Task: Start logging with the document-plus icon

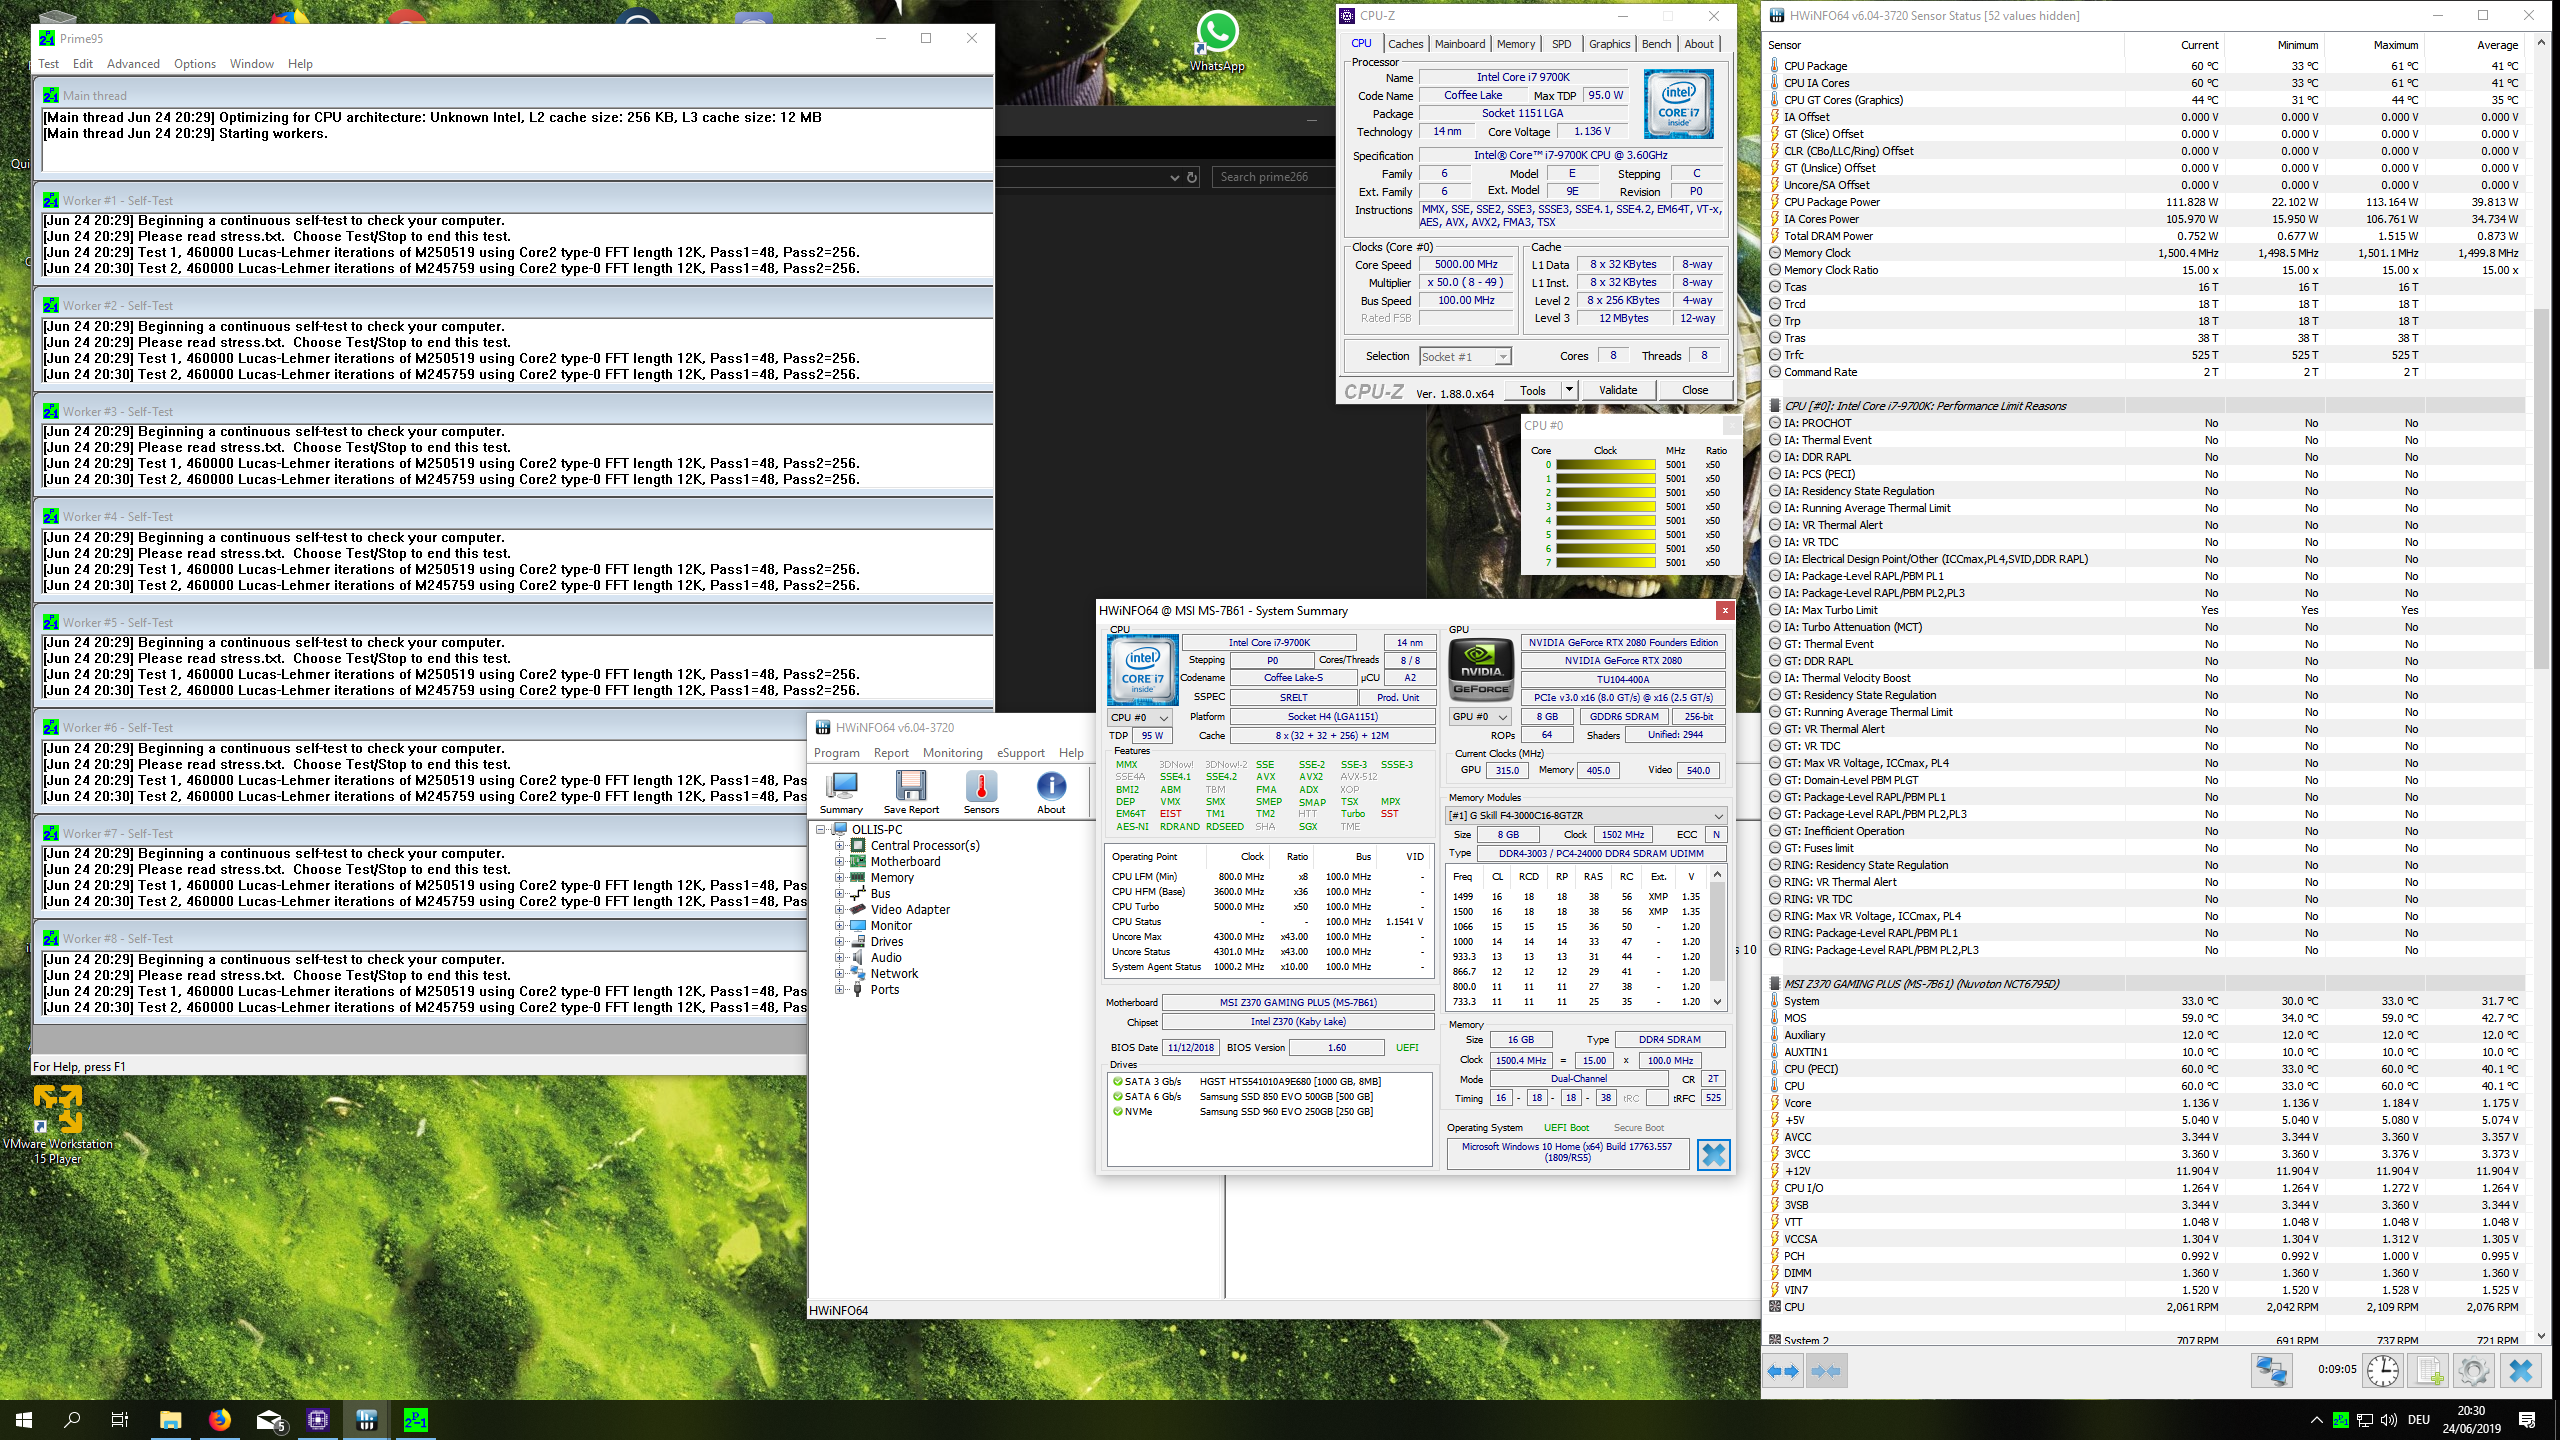Action: coord(2428,1372)
